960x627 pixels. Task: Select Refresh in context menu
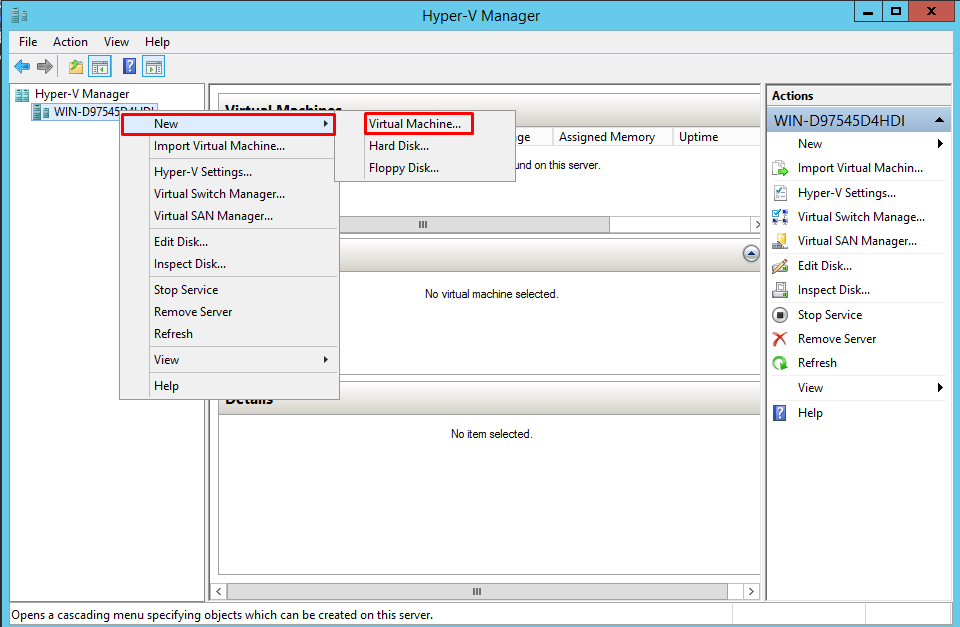[230, 334]
